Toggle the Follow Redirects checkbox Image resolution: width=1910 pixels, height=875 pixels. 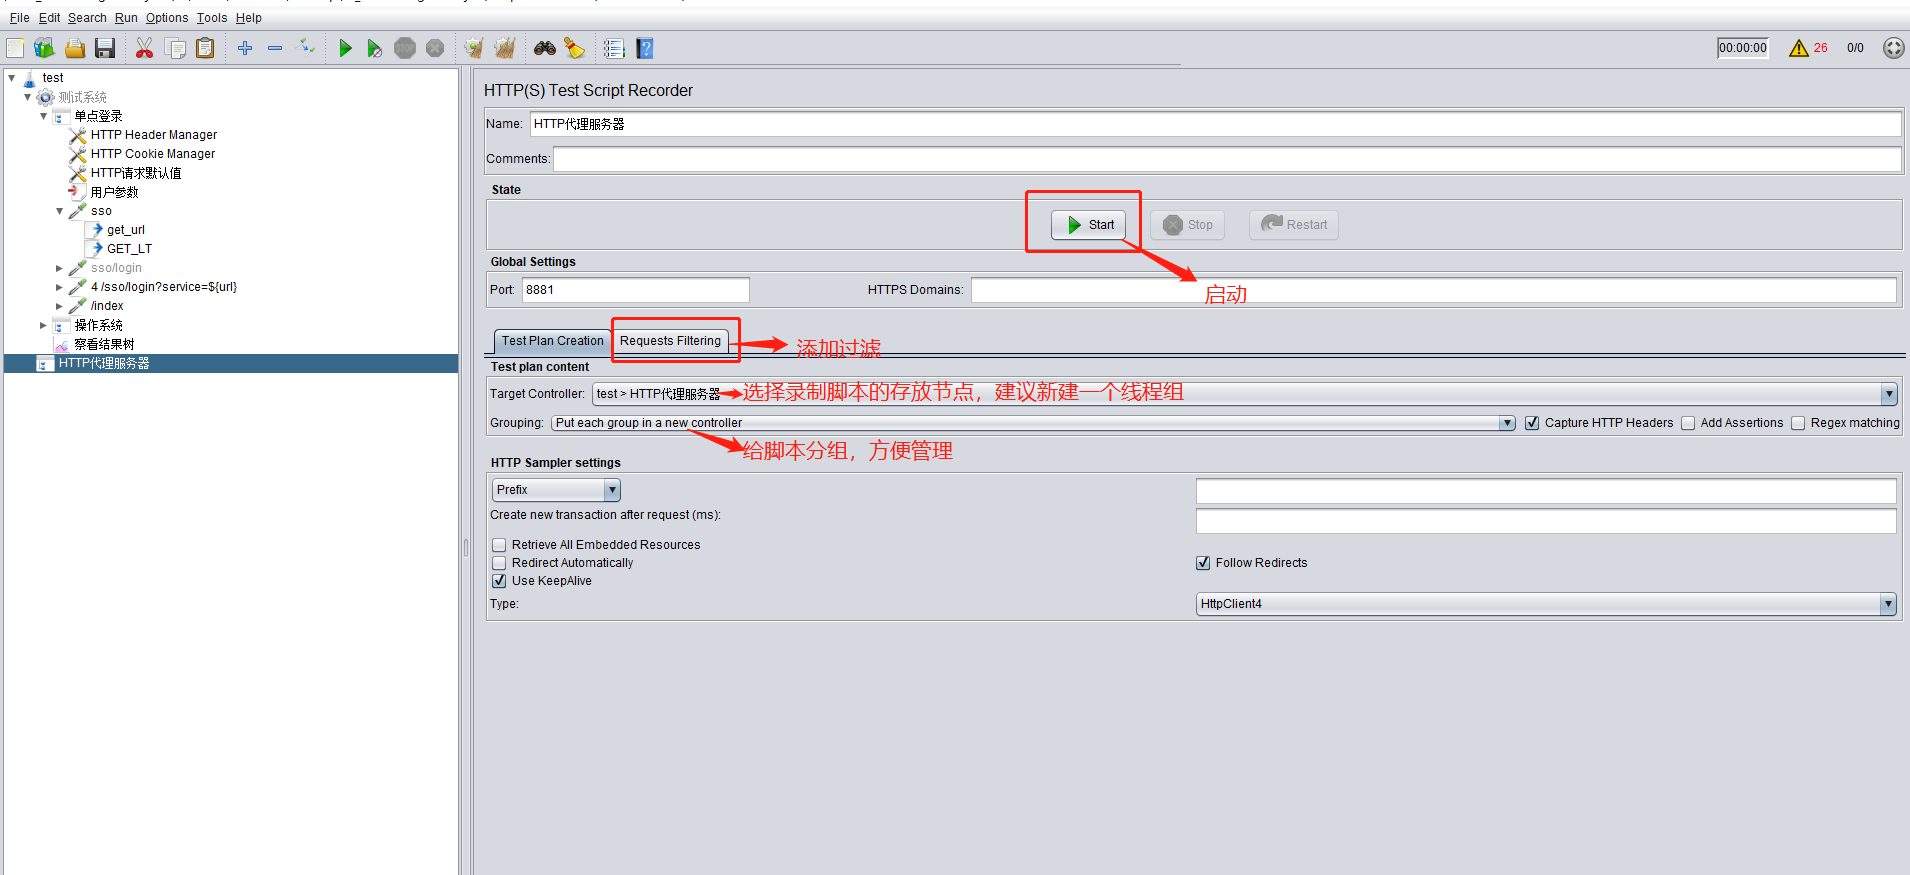tap(1203, 563)
